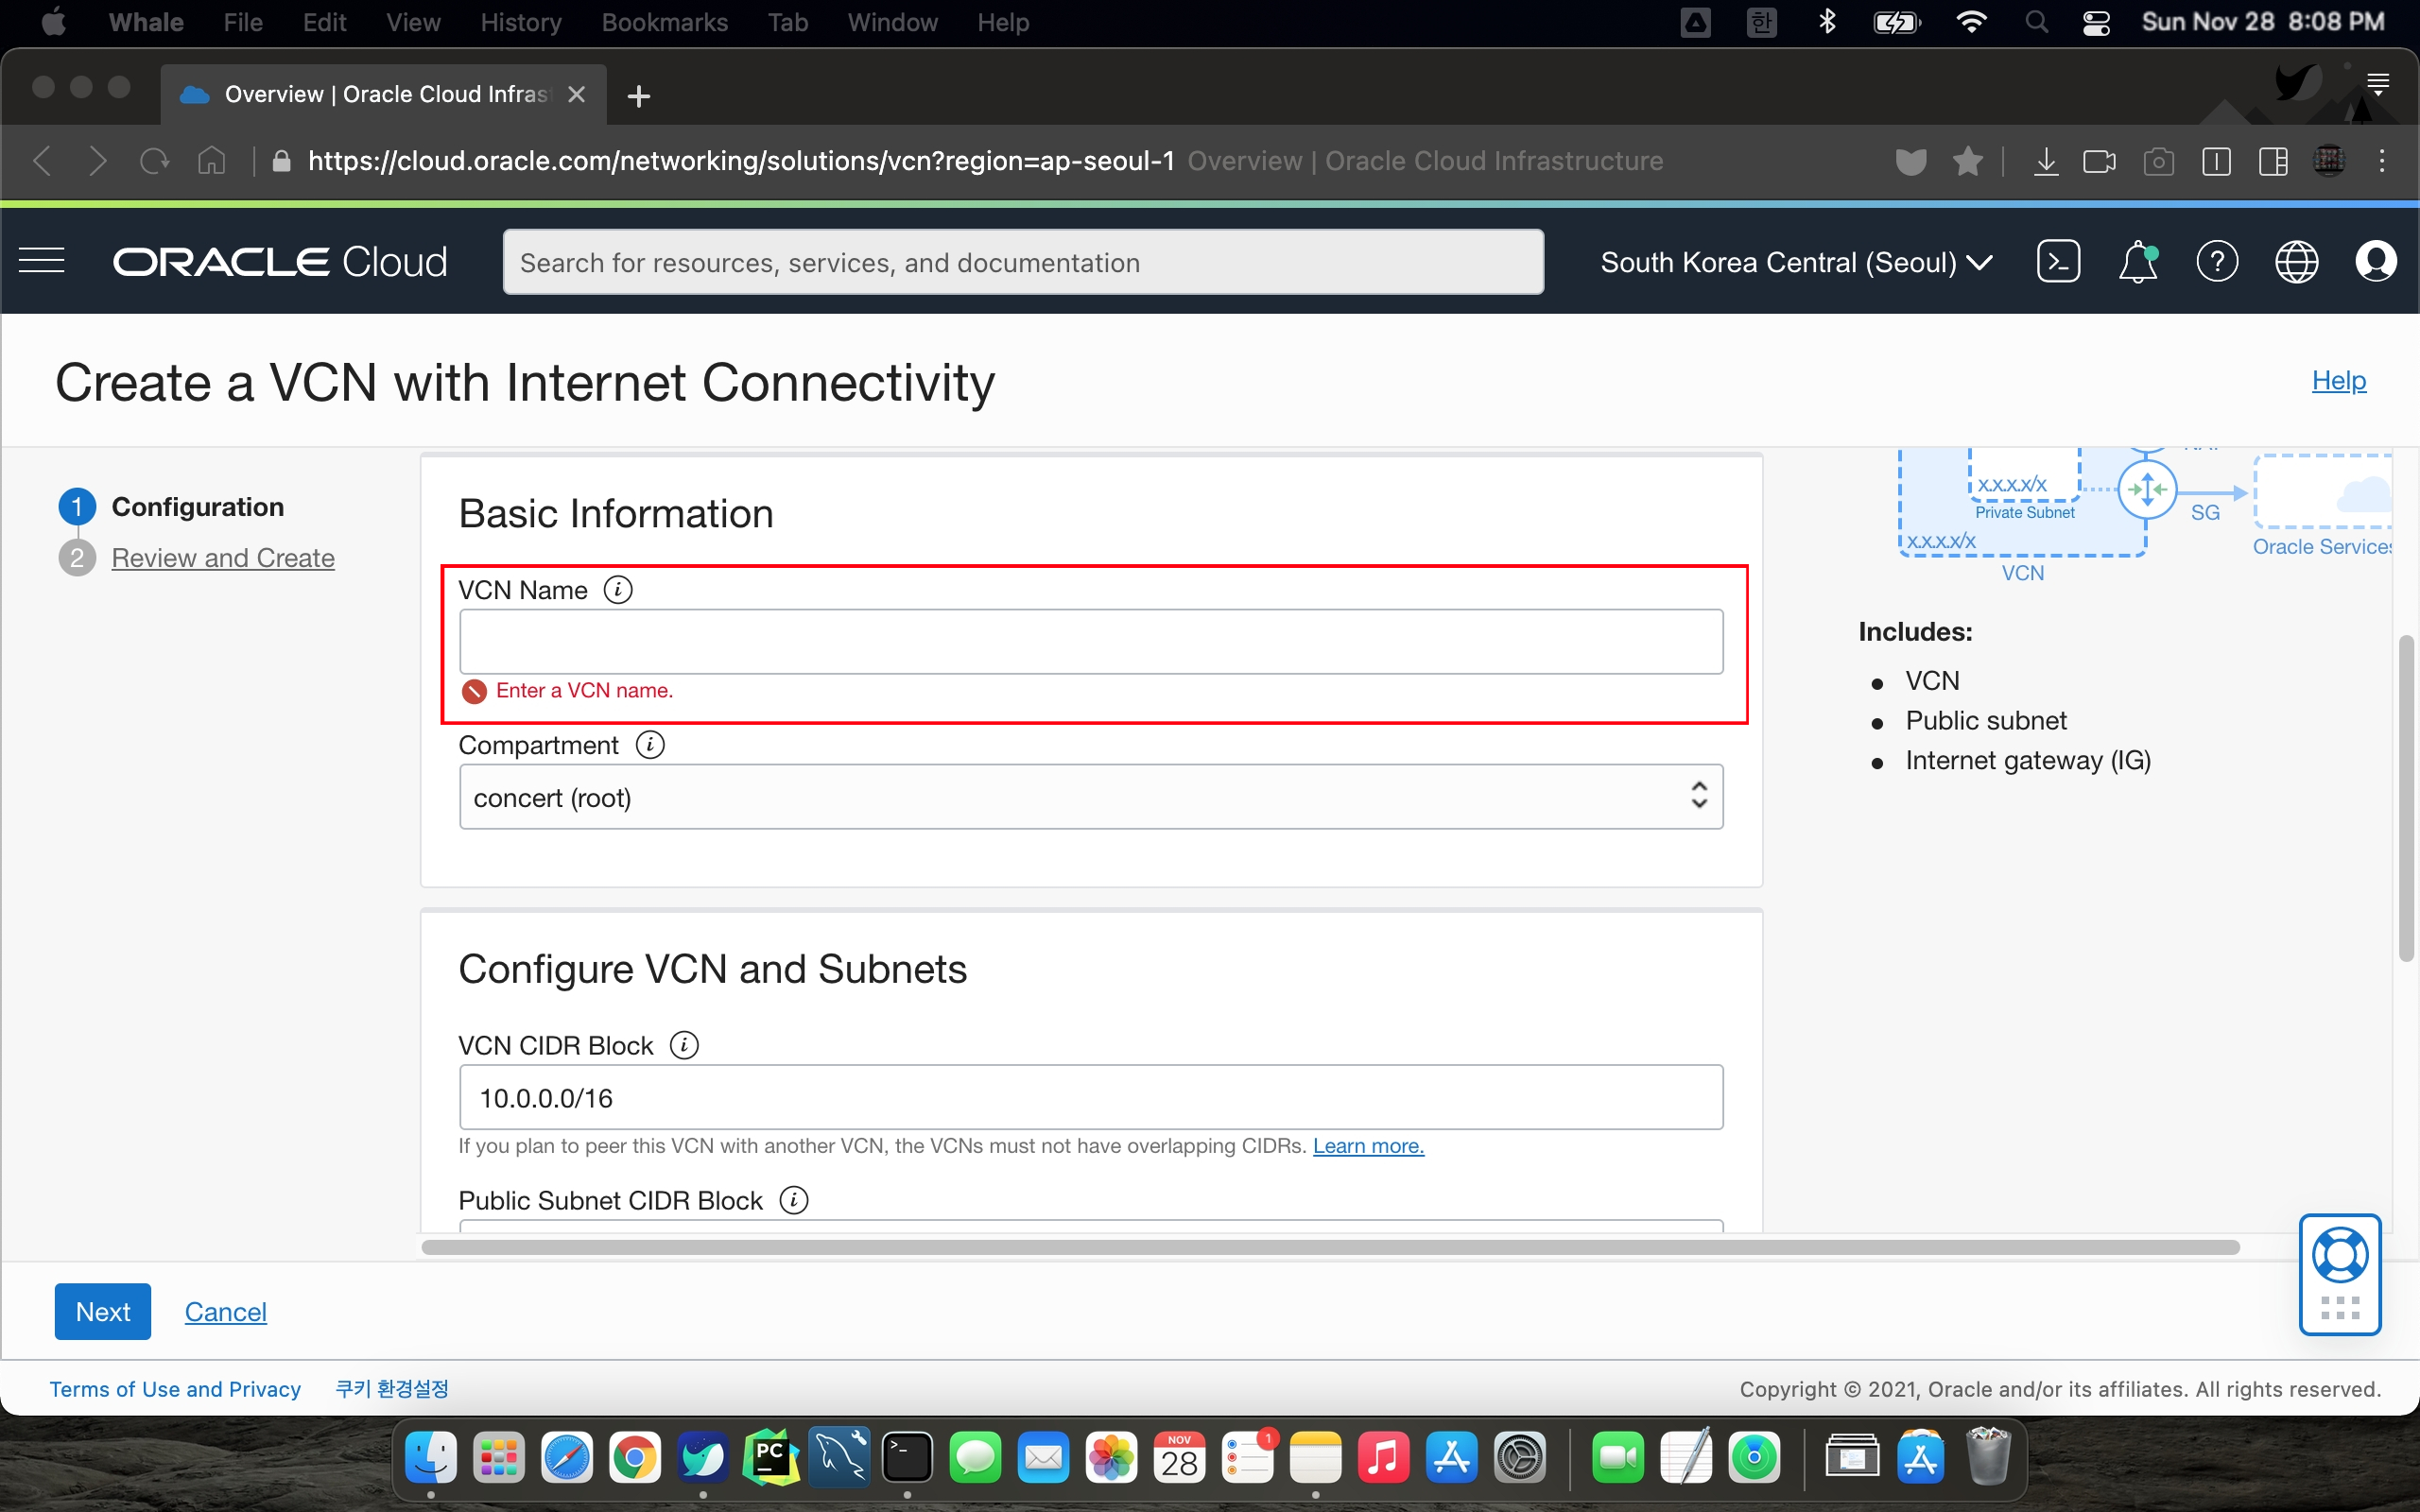
Task: Expand the South Korea Central region selector
Action: [x=1796, y=262]
